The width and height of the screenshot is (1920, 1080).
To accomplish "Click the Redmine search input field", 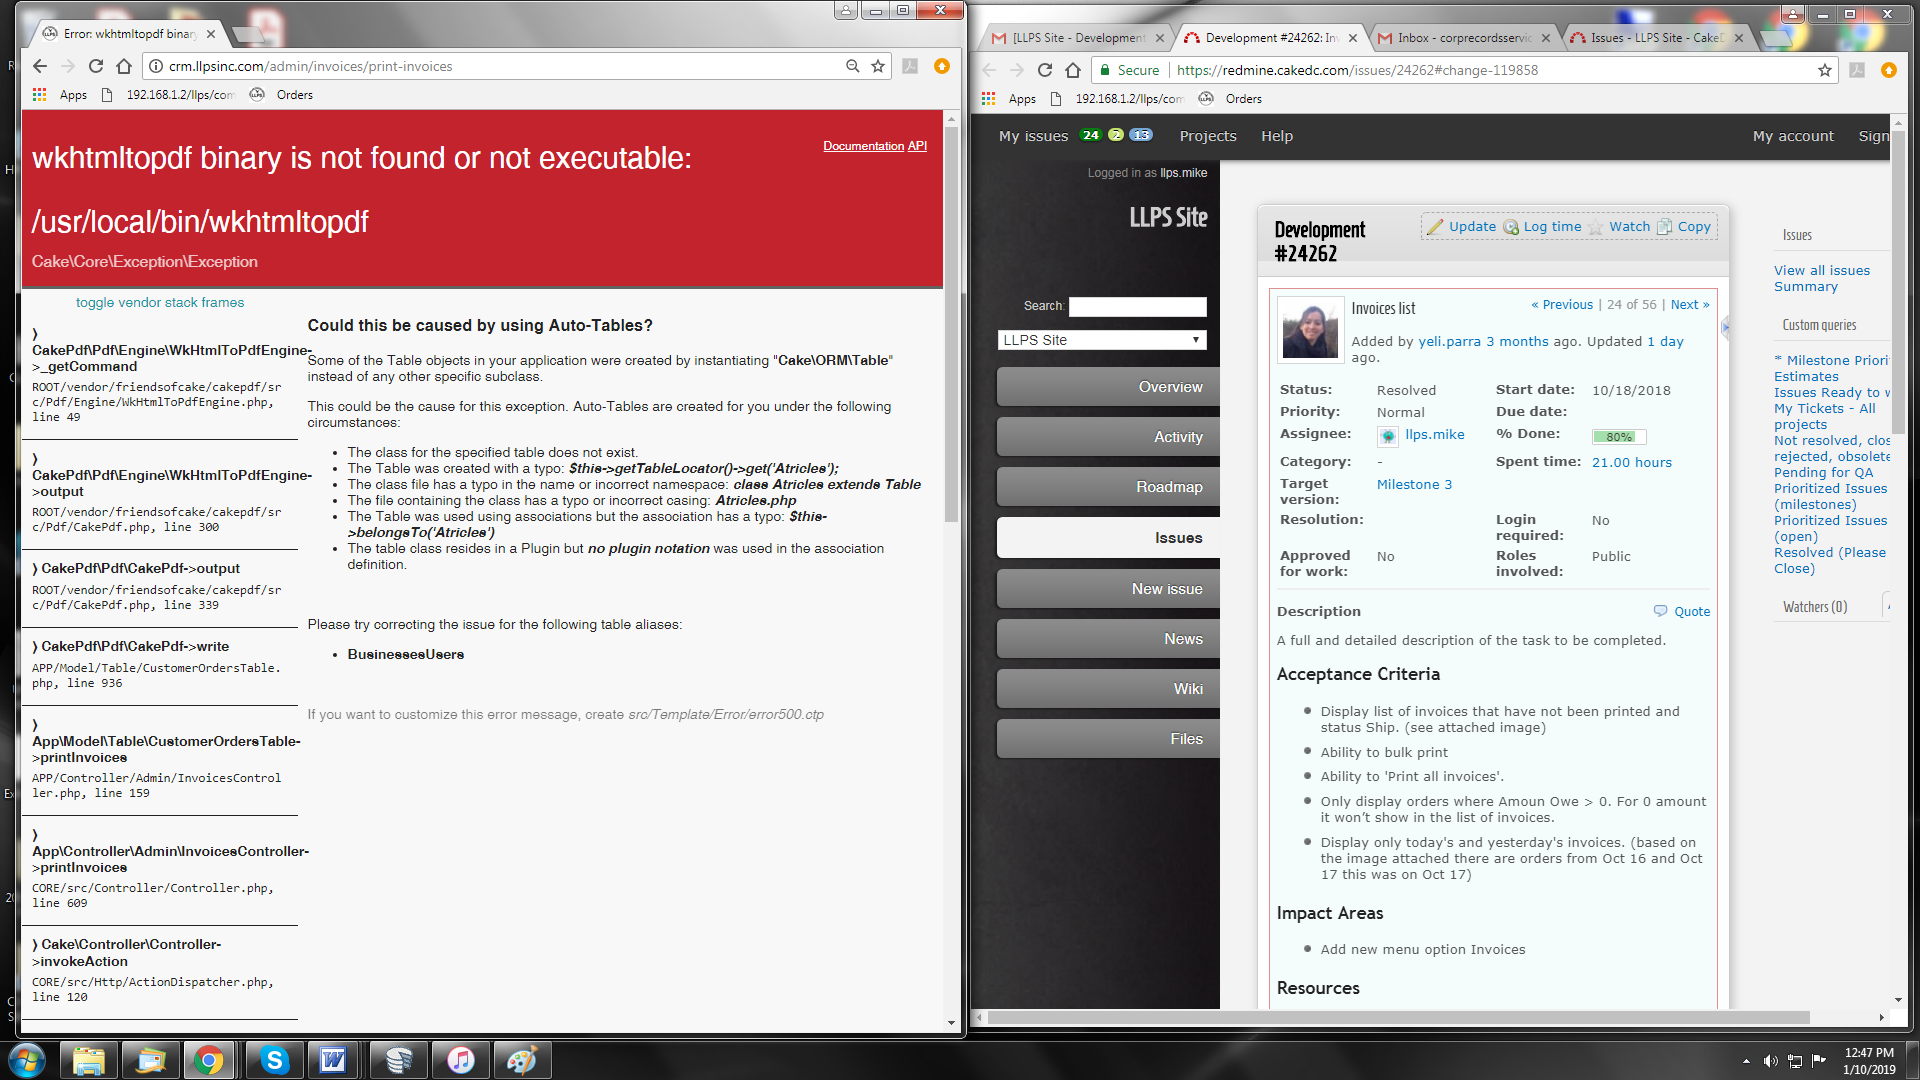I will [x=1137, y=306].
